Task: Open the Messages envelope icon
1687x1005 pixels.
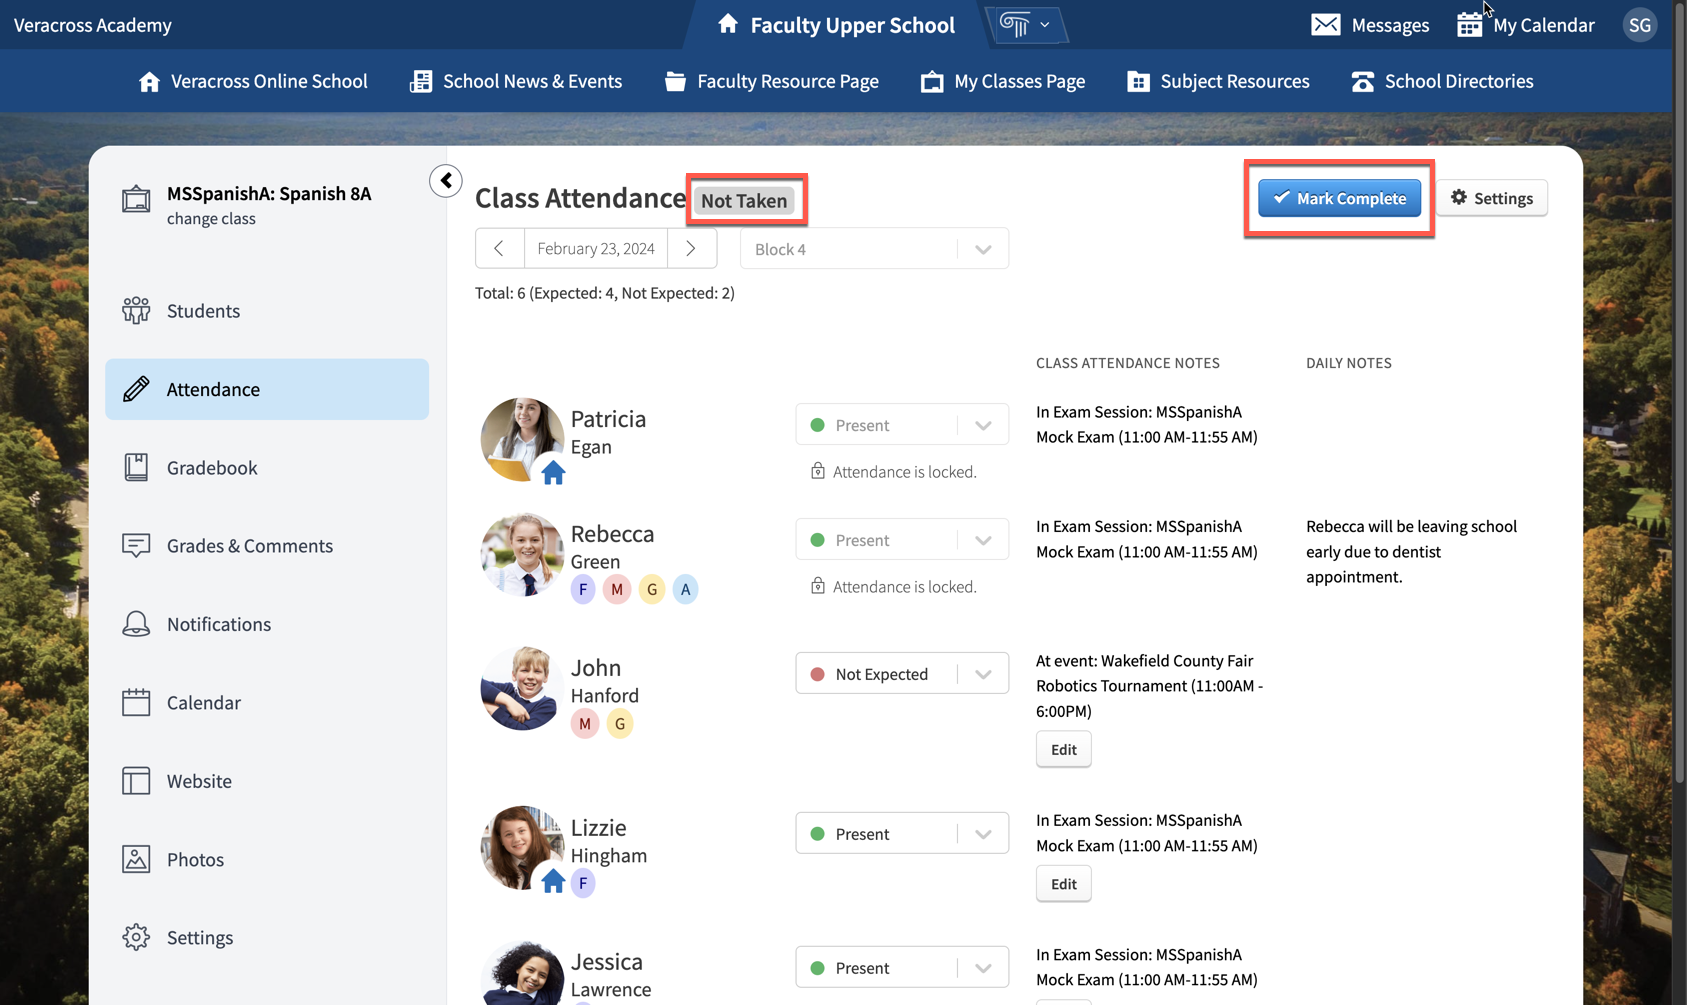Action: (x=1325, y=25)
